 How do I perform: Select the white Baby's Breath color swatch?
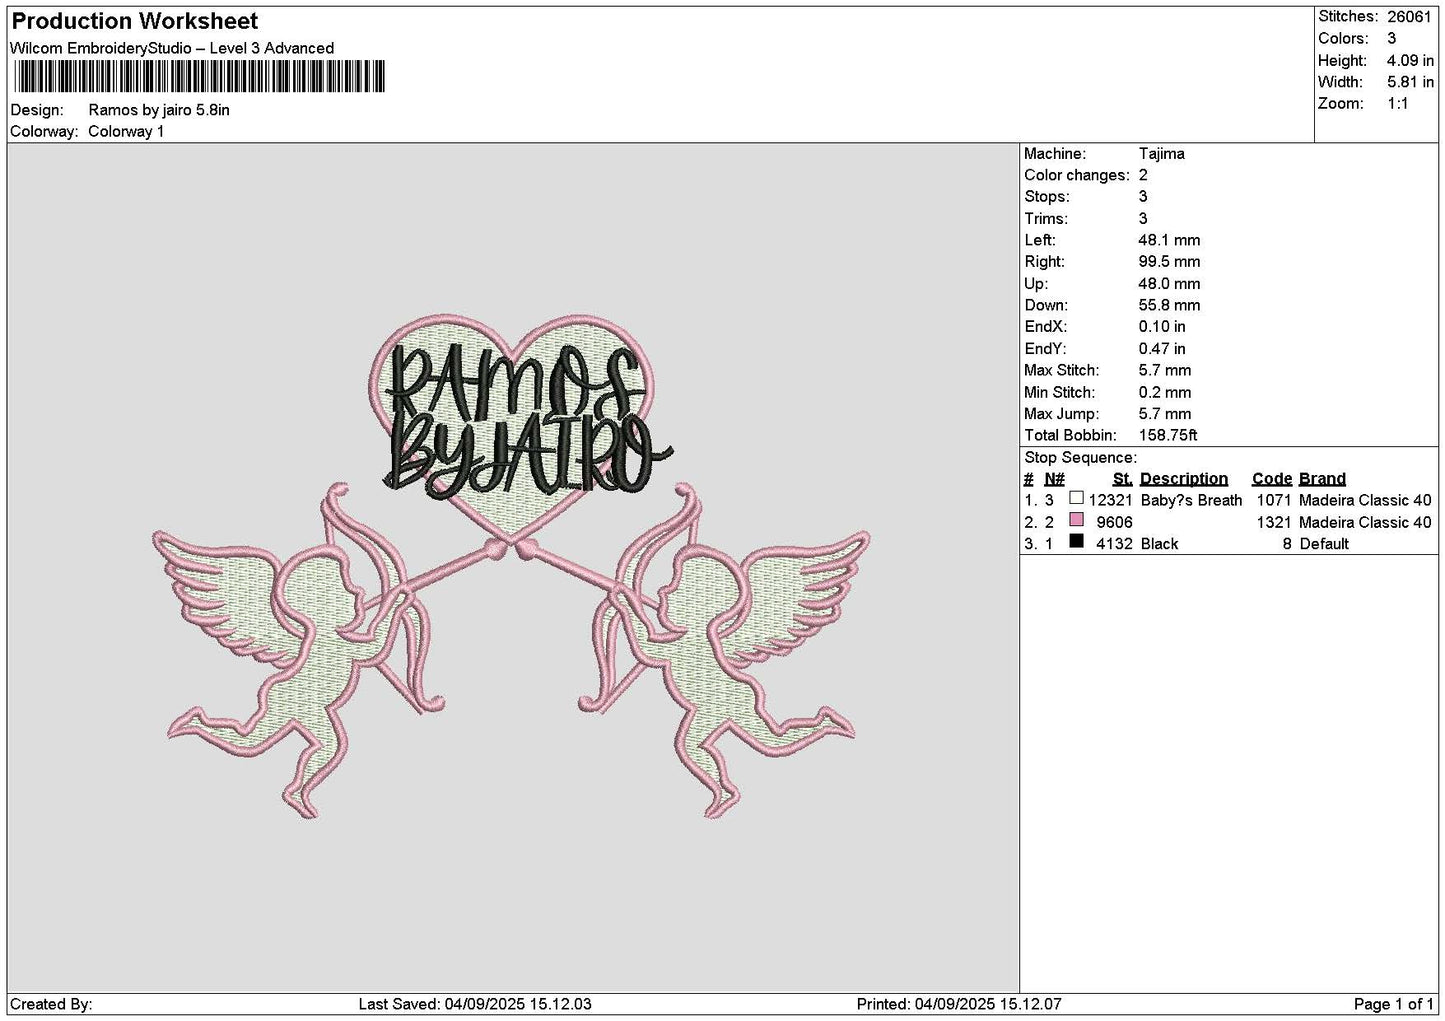coord(1076,498)
